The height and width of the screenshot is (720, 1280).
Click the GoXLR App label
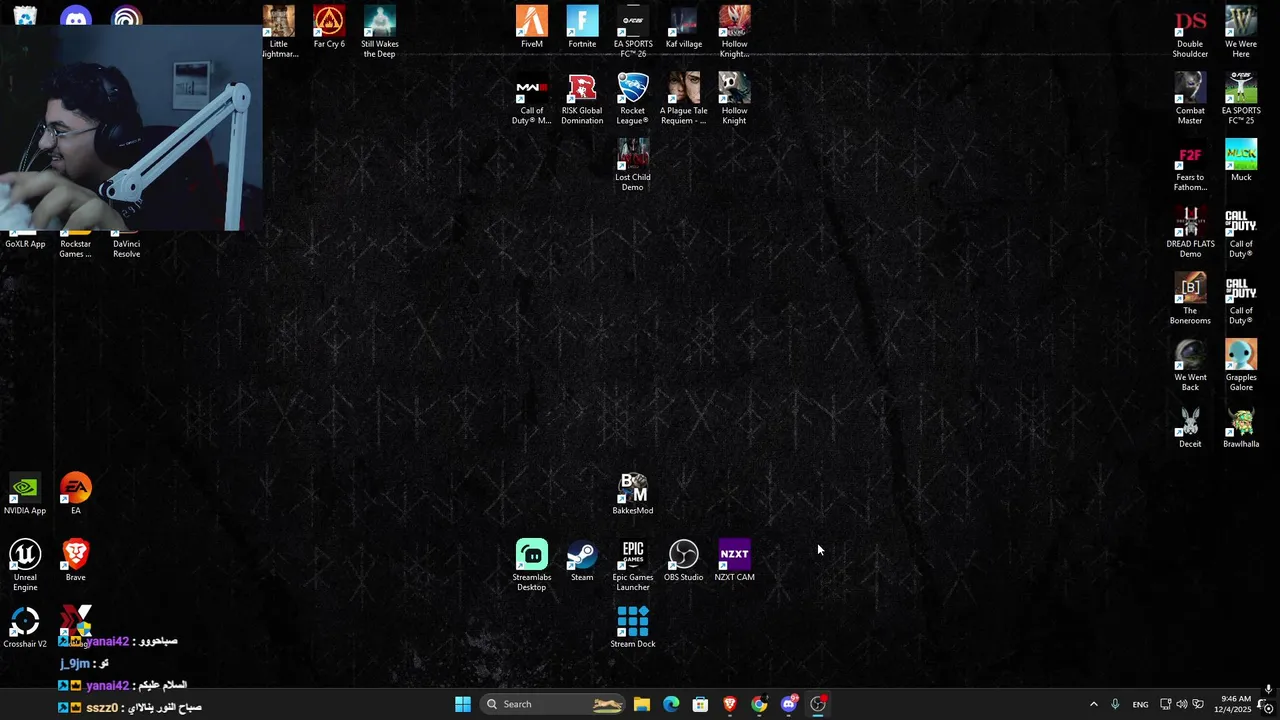pyautogui.click(x=25, y=244)
